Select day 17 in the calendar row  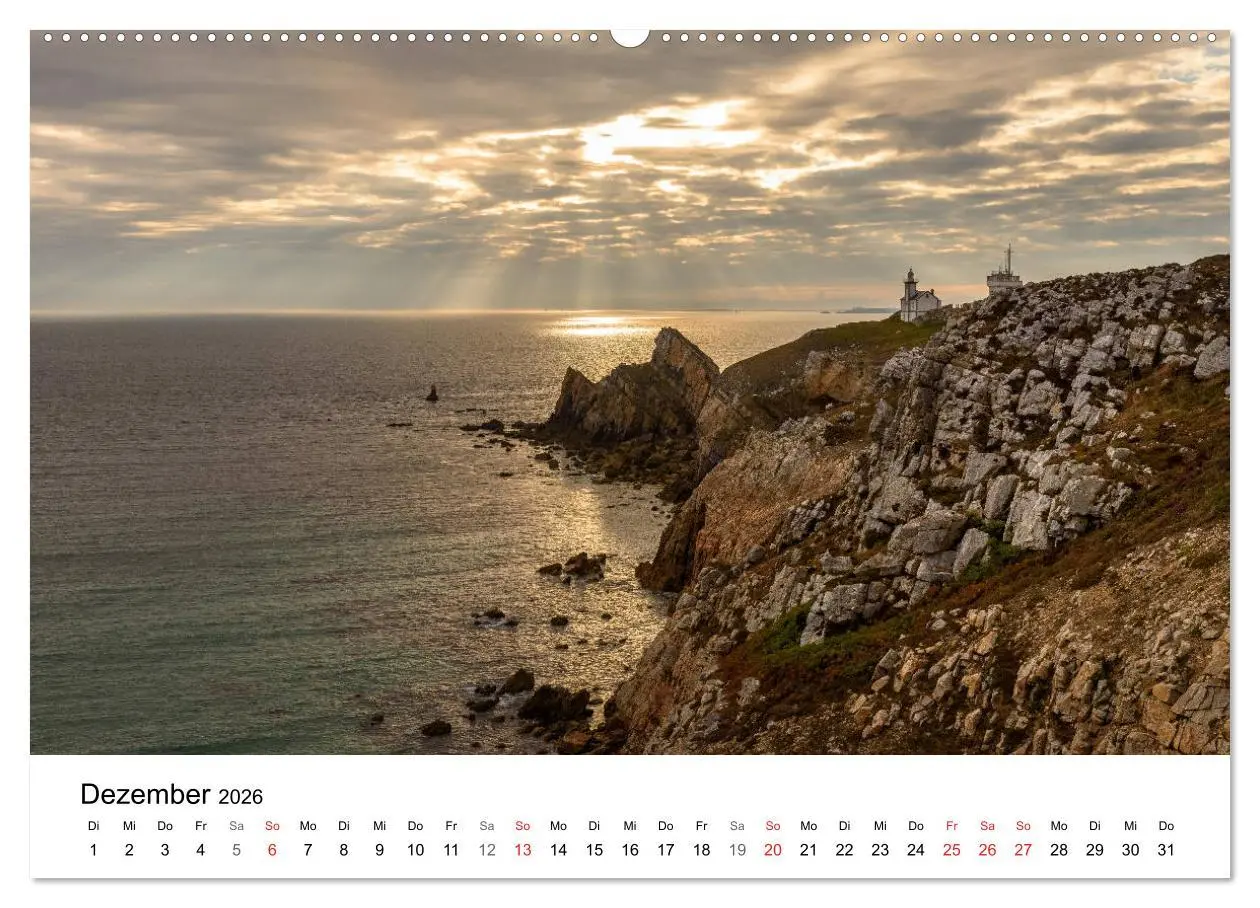[666, 850]
